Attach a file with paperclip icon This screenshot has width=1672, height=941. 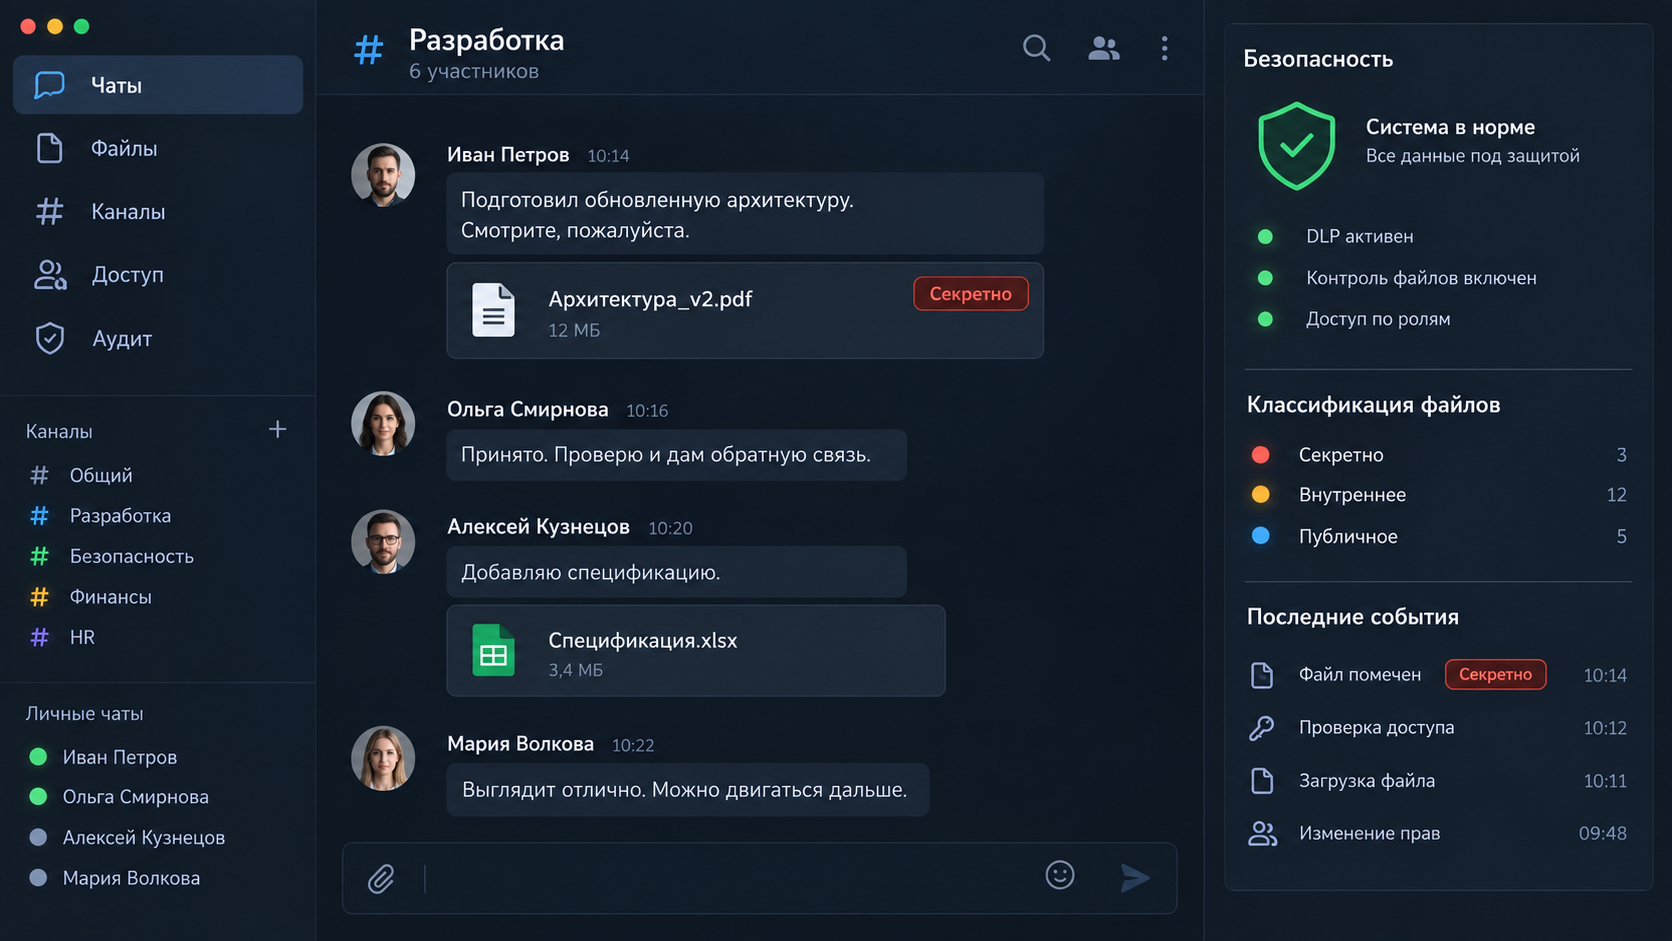click(381, 879)
